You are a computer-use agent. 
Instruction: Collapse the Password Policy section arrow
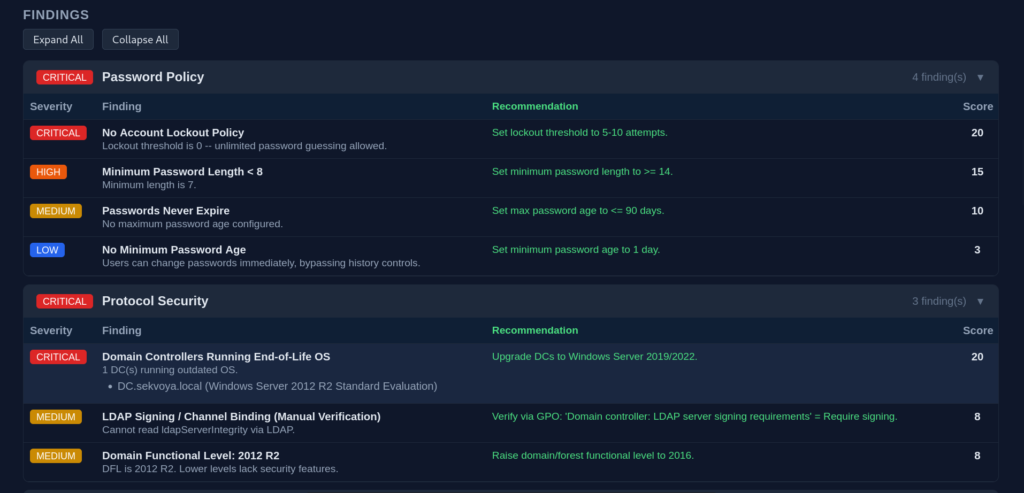980,77
